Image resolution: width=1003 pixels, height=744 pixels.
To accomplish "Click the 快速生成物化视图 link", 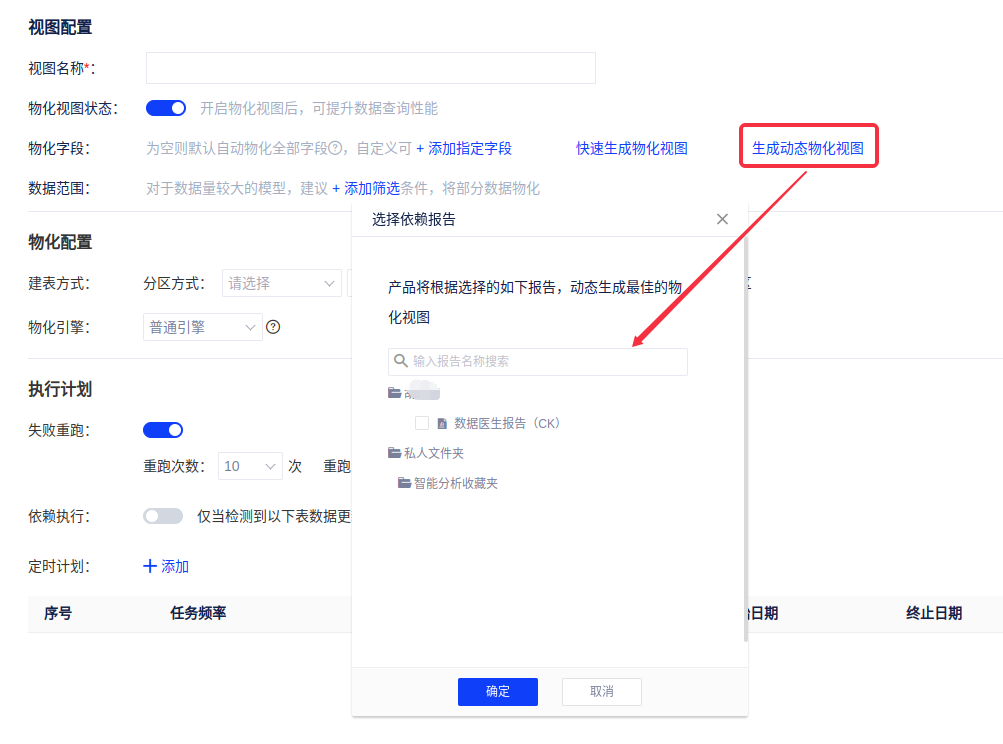I will point(632,148).
